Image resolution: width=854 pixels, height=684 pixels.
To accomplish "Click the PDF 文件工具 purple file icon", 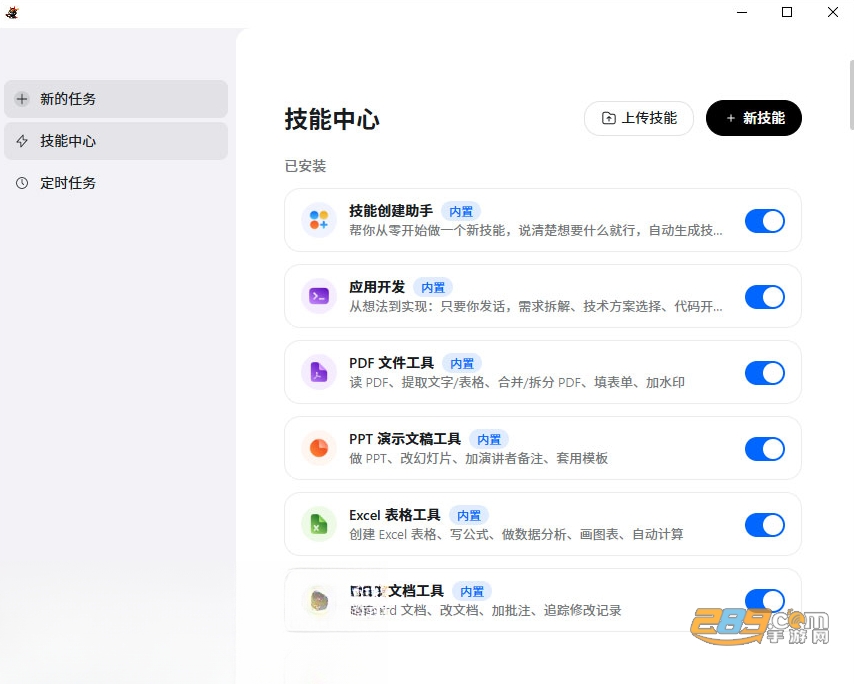I will pyautogui.click(x=319, y=372).
